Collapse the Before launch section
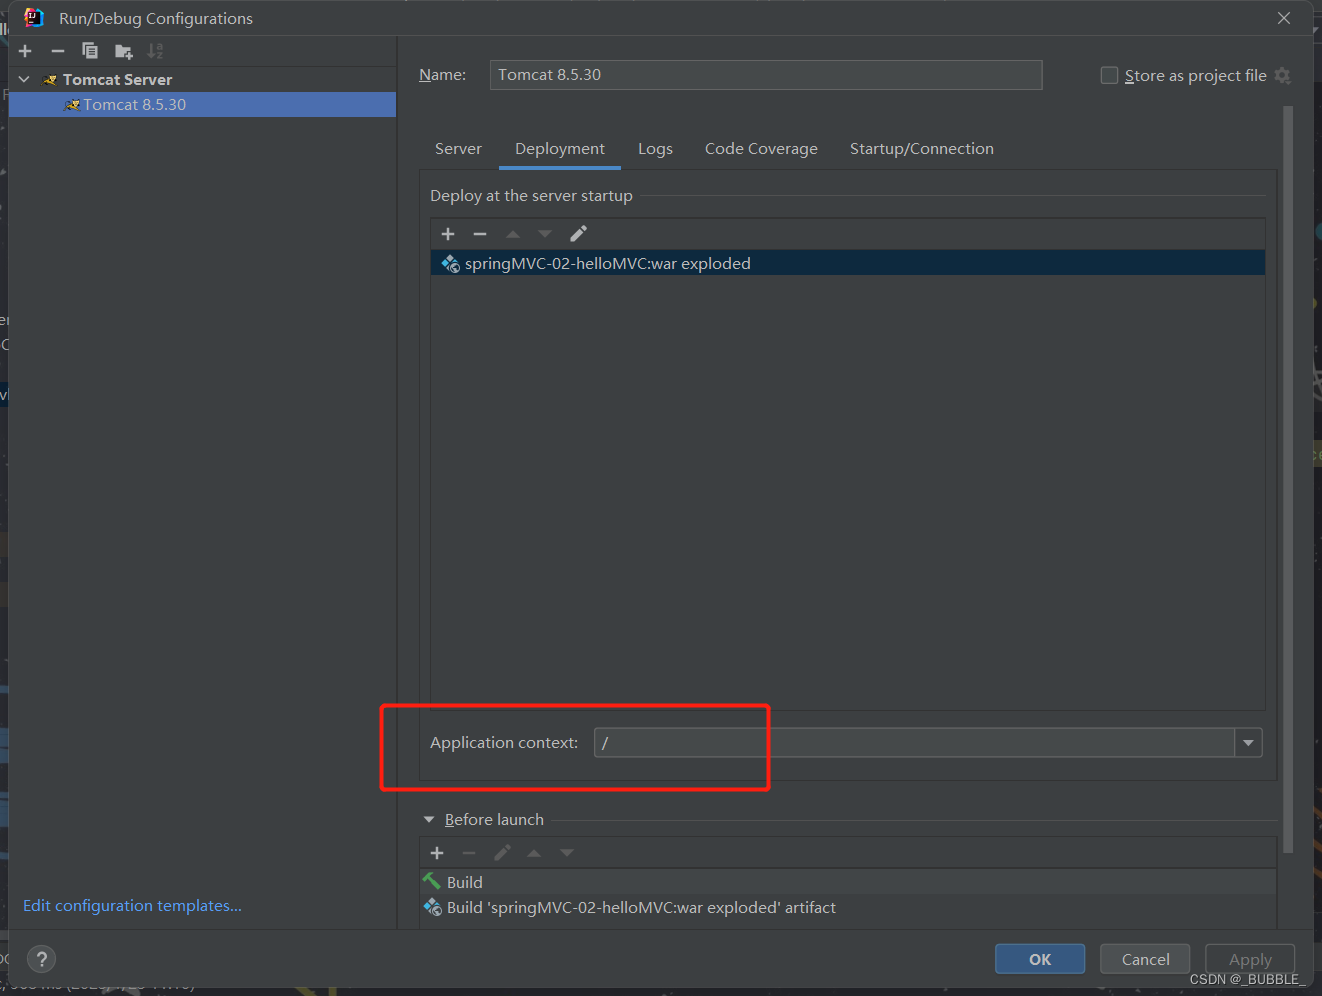This screenshot has height=996, width=1322. tap(429, 820)
